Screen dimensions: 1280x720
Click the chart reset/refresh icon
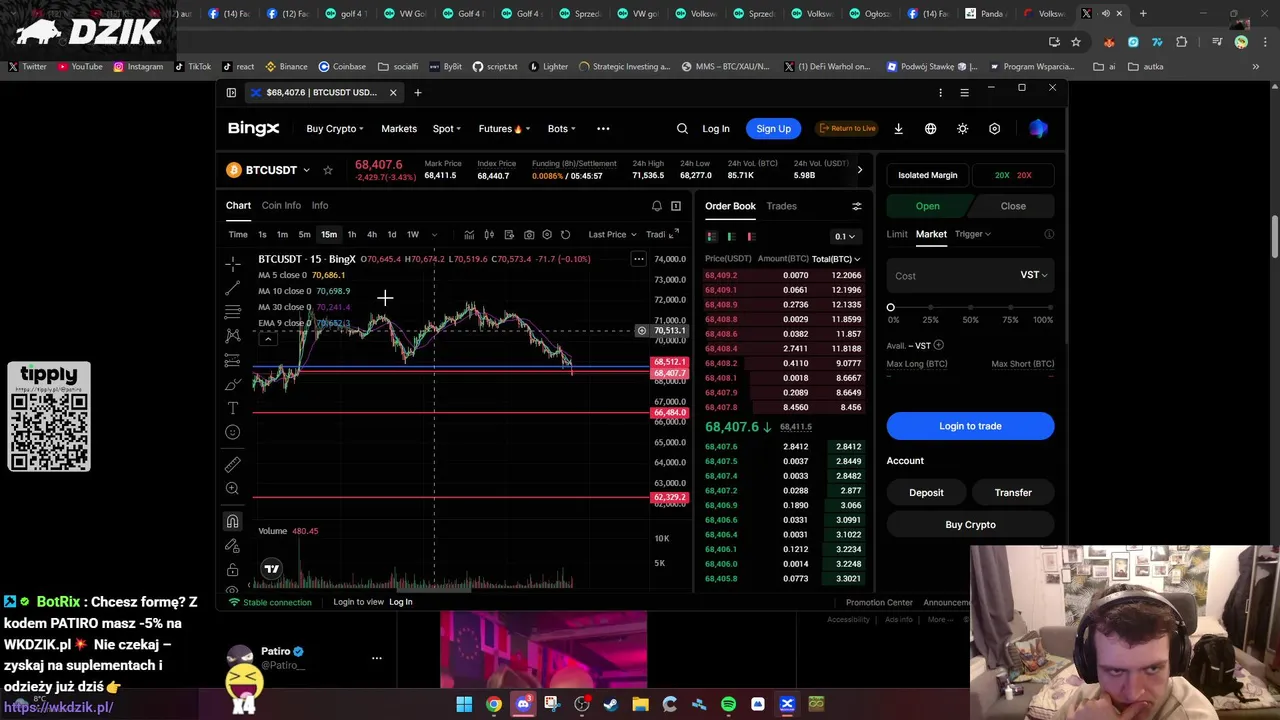pos(566,235)
